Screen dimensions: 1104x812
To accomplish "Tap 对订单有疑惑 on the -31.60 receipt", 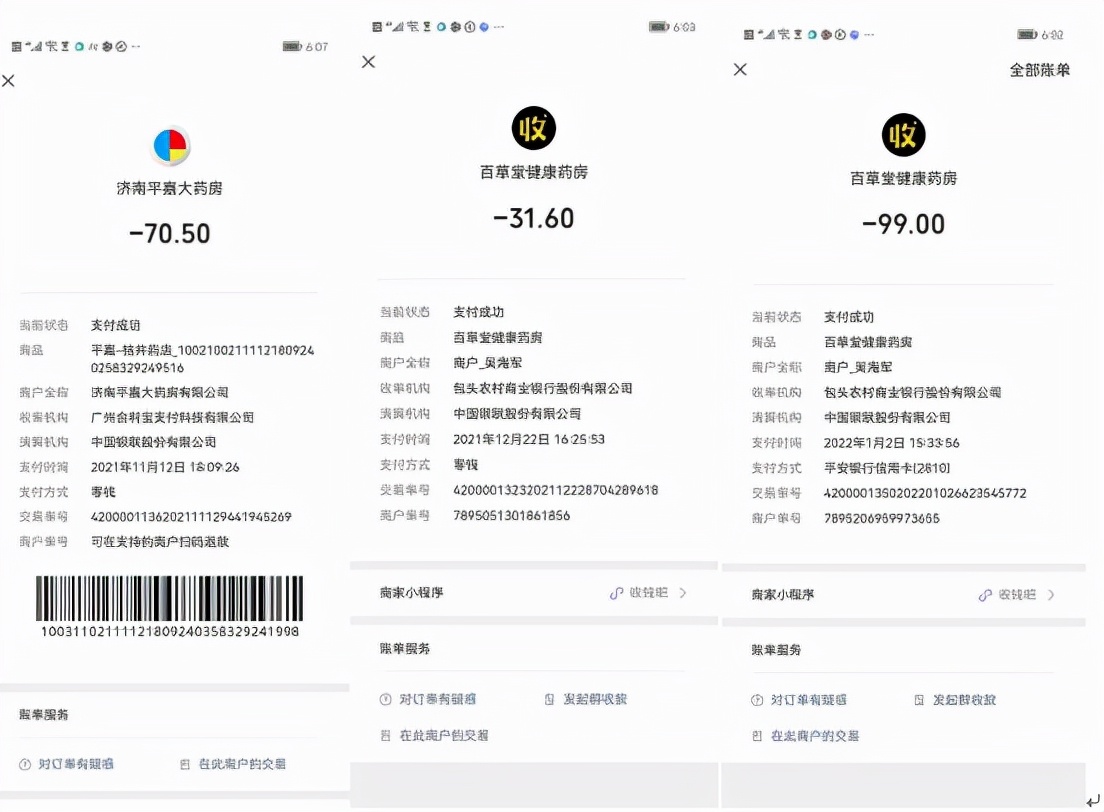I will 437,699.
